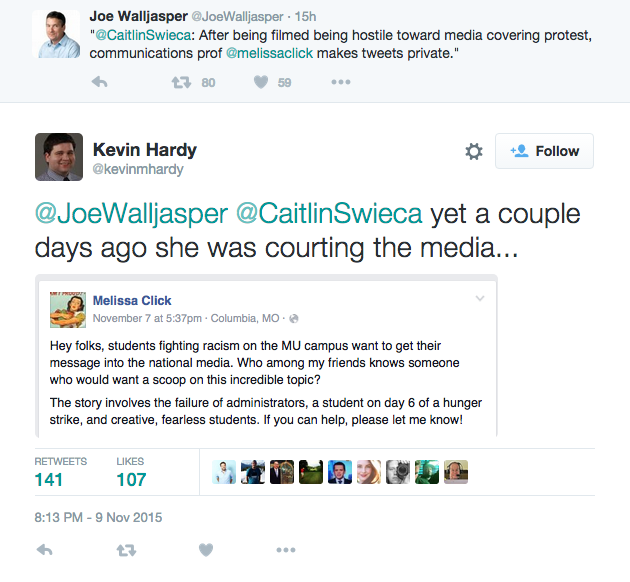The width and height of the screenshot is (630, 582).
Task: Click reply arrow under Kevin Hardy's tweet
Action: coord(44,549)
